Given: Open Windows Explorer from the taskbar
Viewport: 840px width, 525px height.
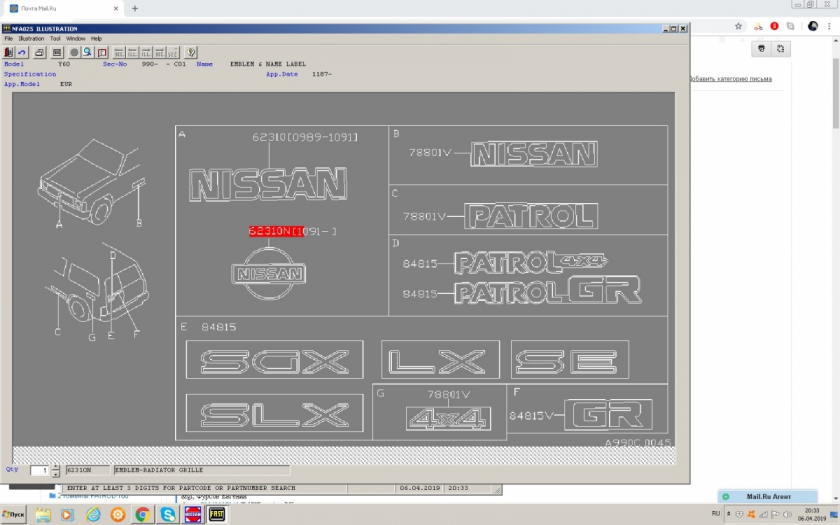Looking at the screenshot, I should (43, 515).
